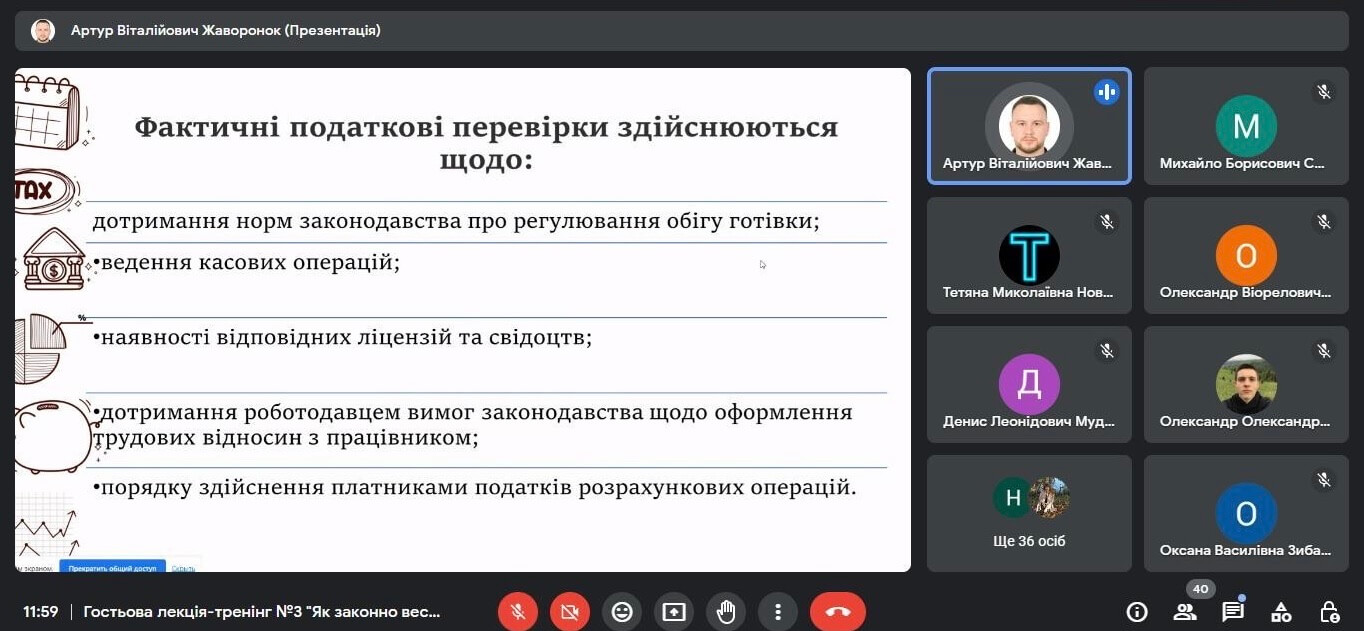Viewport: 1364px width, 631px height.
Task: Click Тетяна Миколаївна's participant tile
Action: pyautogui.click(x=1029, y=255)
